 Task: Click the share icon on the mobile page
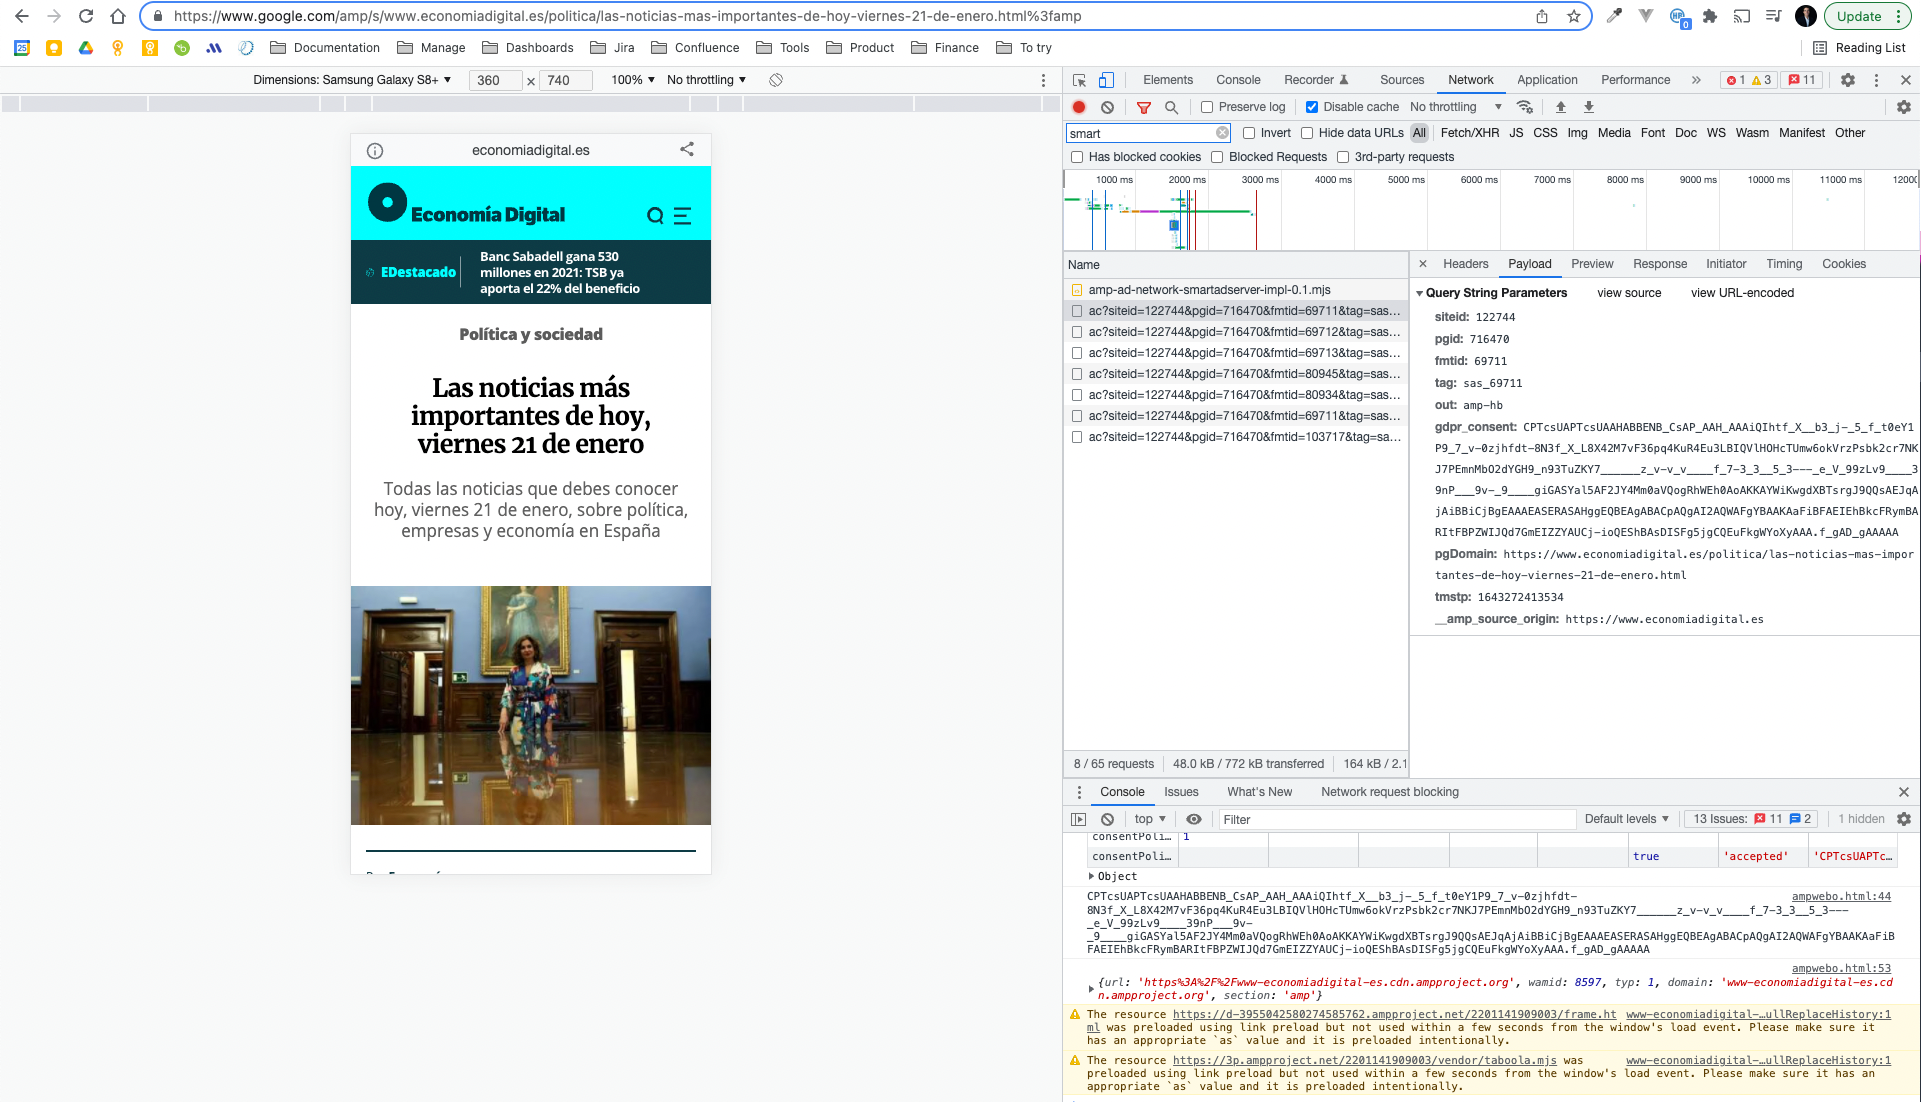point(687,149)
